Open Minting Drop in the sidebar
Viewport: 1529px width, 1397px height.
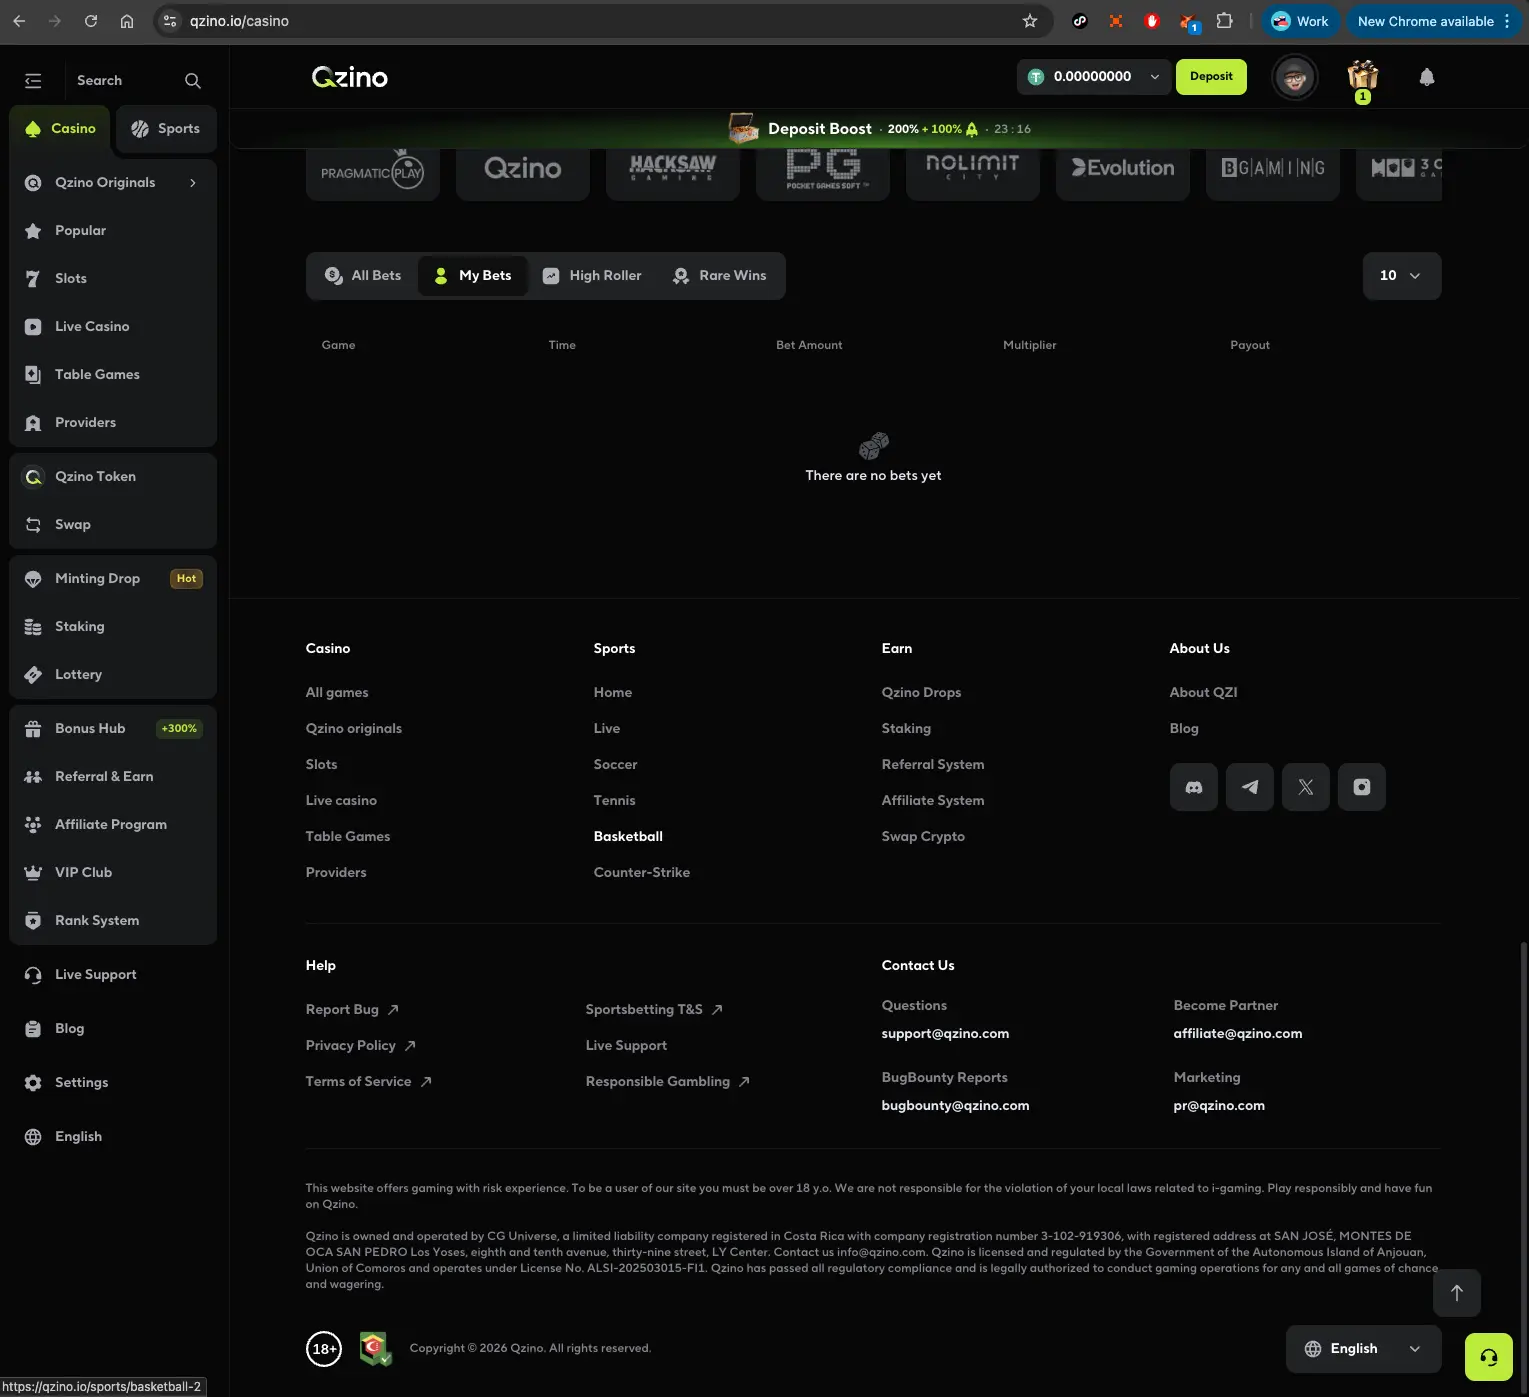[113, 579]
